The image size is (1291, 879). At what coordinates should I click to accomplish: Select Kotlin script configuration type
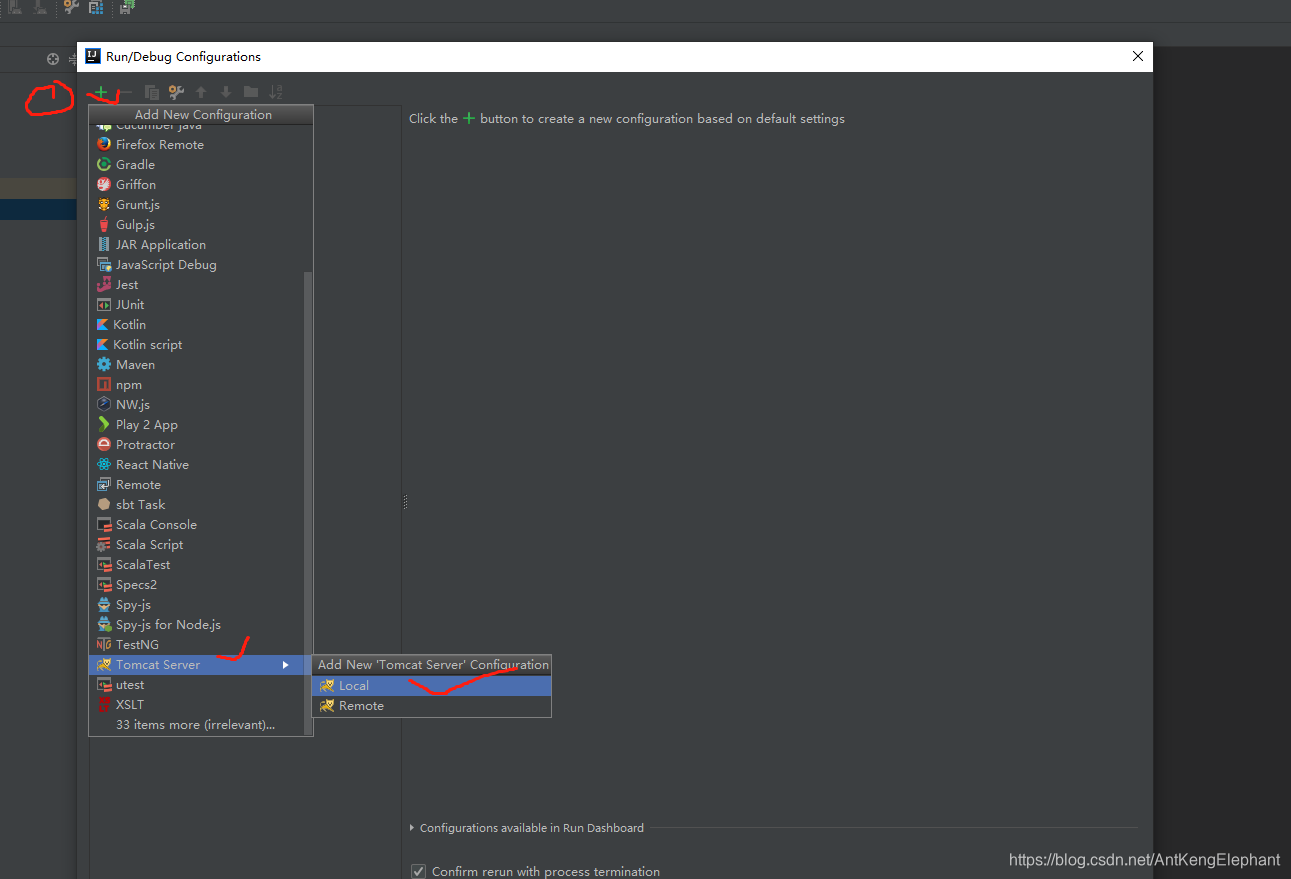point(196,344)
